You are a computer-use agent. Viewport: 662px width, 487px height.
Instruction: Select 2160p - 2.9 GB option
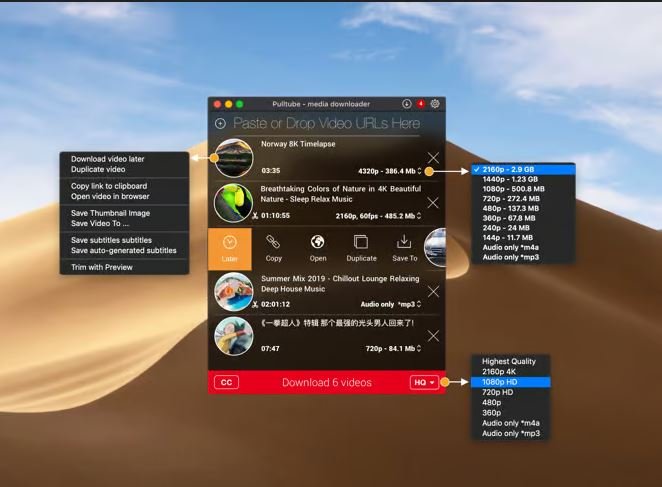coord(523,169)
